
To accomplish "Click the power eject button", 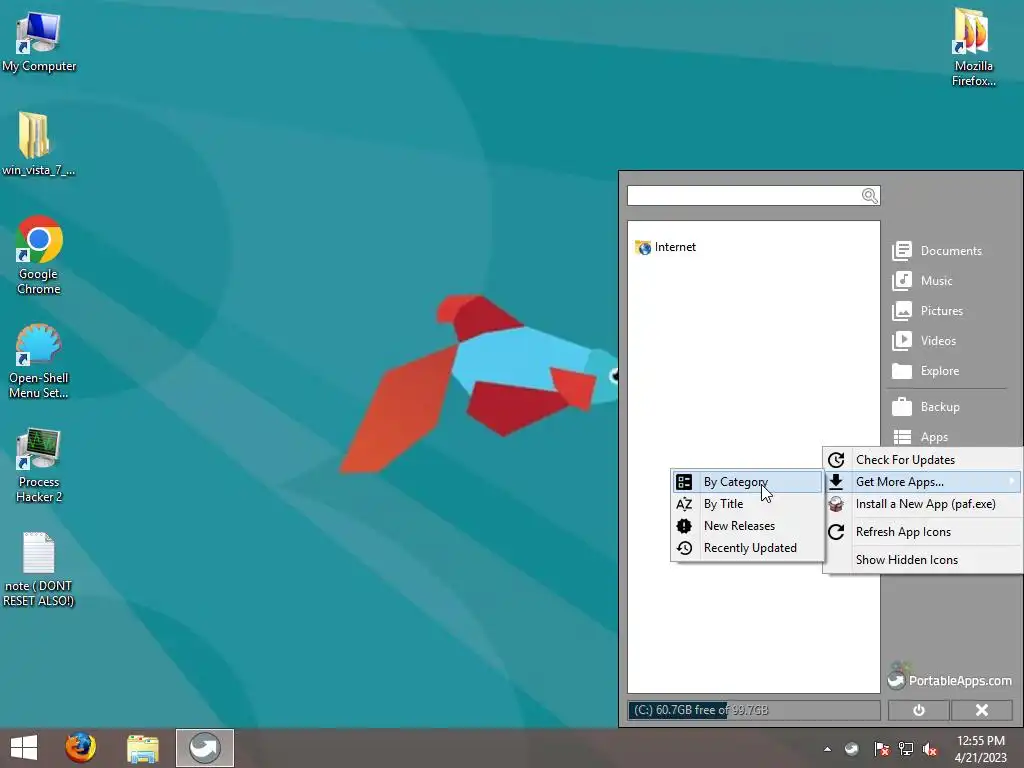I will tap(918, 710).
